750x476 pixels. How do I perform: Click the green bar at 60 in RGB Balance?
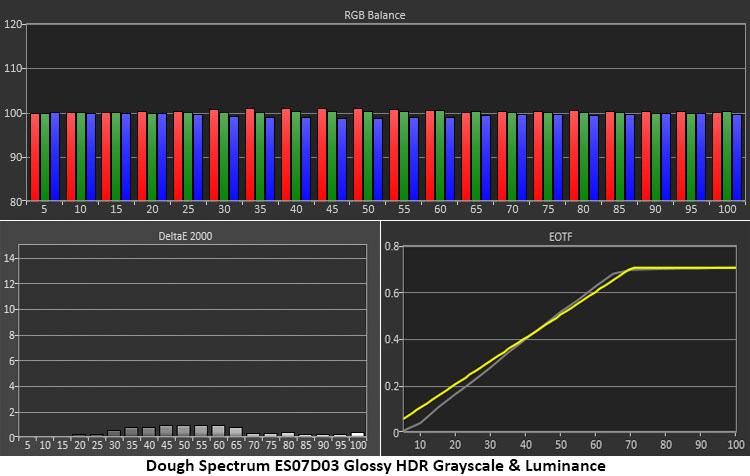click(440, 155)
